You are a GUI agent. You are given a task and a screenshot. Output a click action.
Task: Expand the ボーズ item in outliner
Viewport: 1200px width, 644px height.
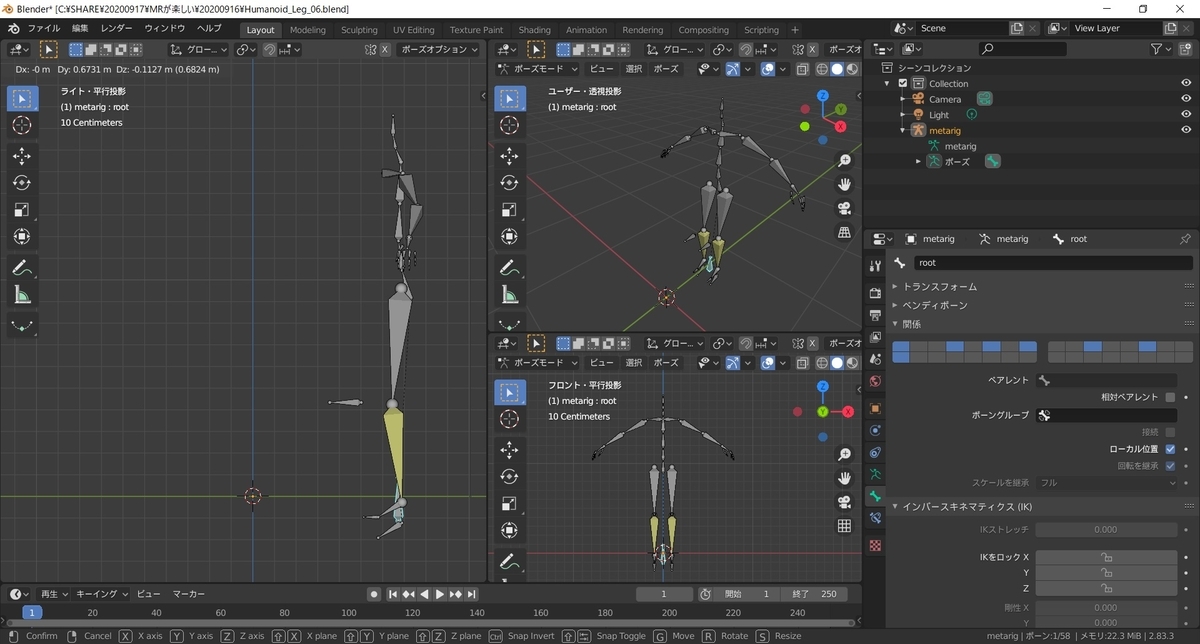click(x=918, y=161)
